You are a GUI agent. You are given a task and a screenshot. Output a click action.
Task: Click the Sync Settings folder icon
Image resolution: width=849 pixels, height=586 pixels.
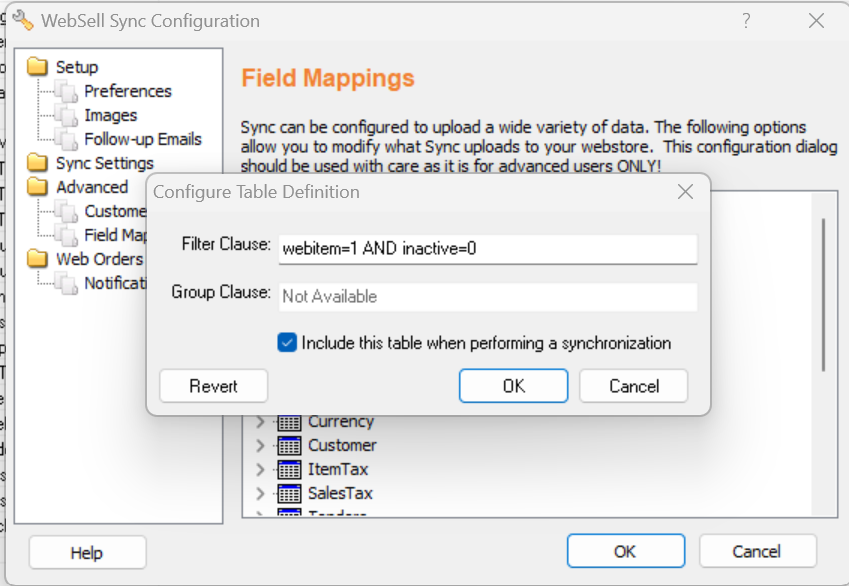pyautogui.click(x=37, y=162)
